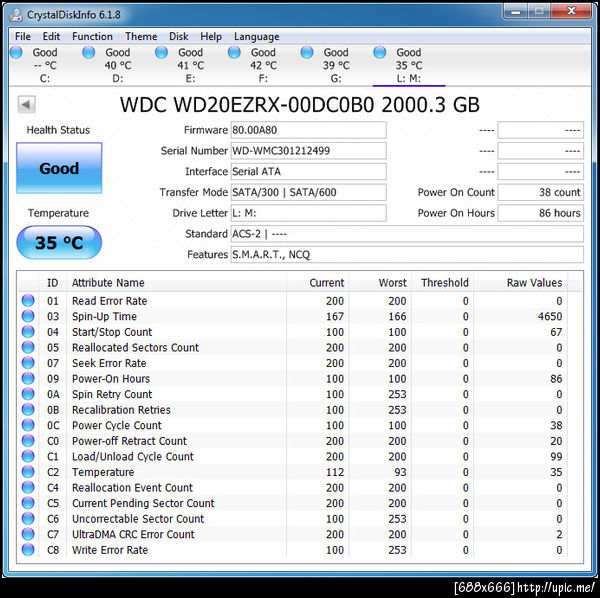Click the Current column header
600x598 pixels.
[x=317, y=283]
